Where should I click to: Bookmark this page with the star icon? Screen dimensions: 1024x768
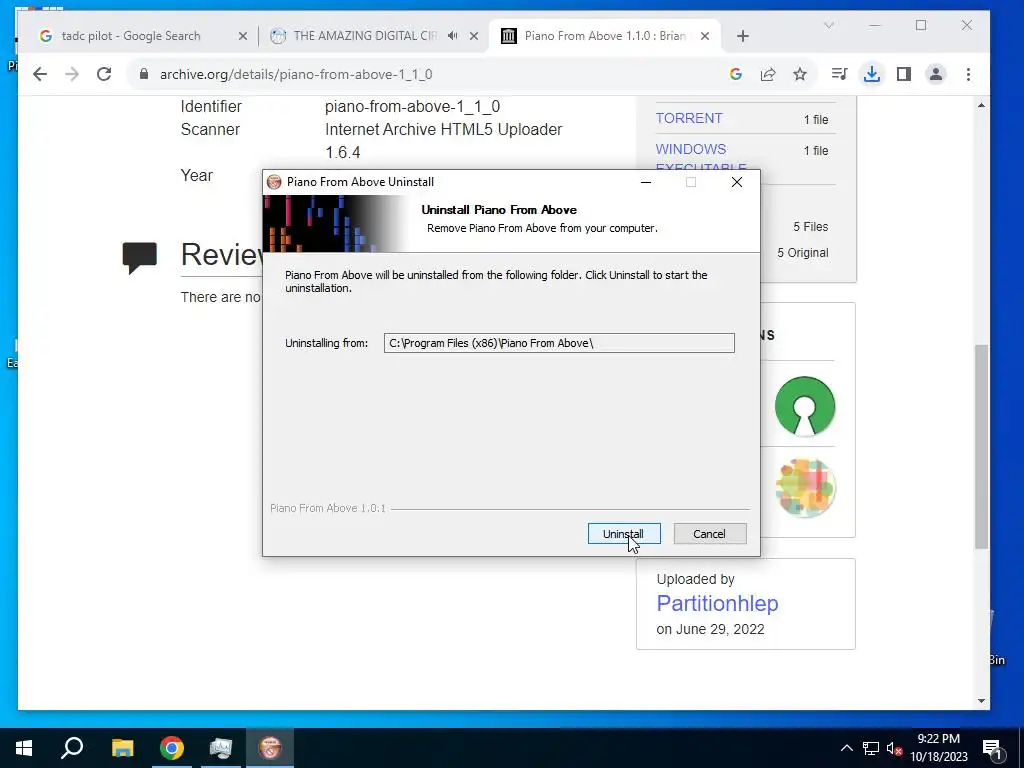799,74
